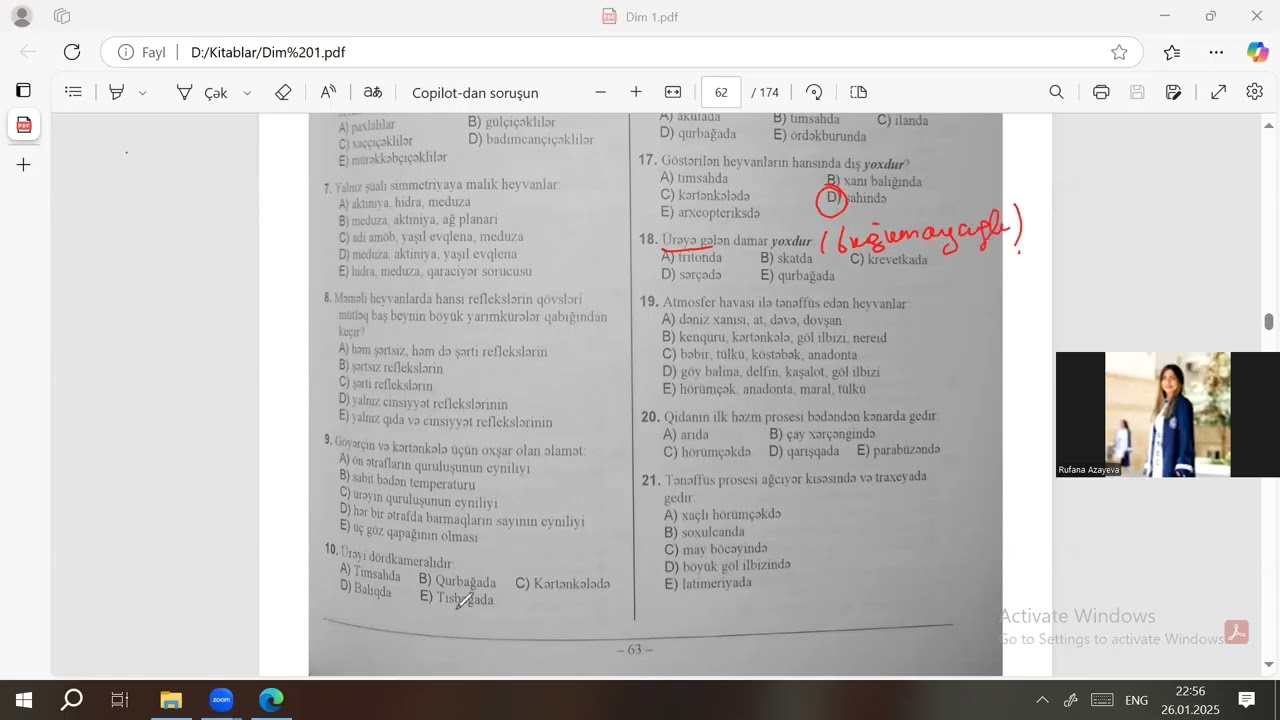1280x720 pixels.
Task: Click the Edge icon on the taskbar
Action: pos(271,700)
